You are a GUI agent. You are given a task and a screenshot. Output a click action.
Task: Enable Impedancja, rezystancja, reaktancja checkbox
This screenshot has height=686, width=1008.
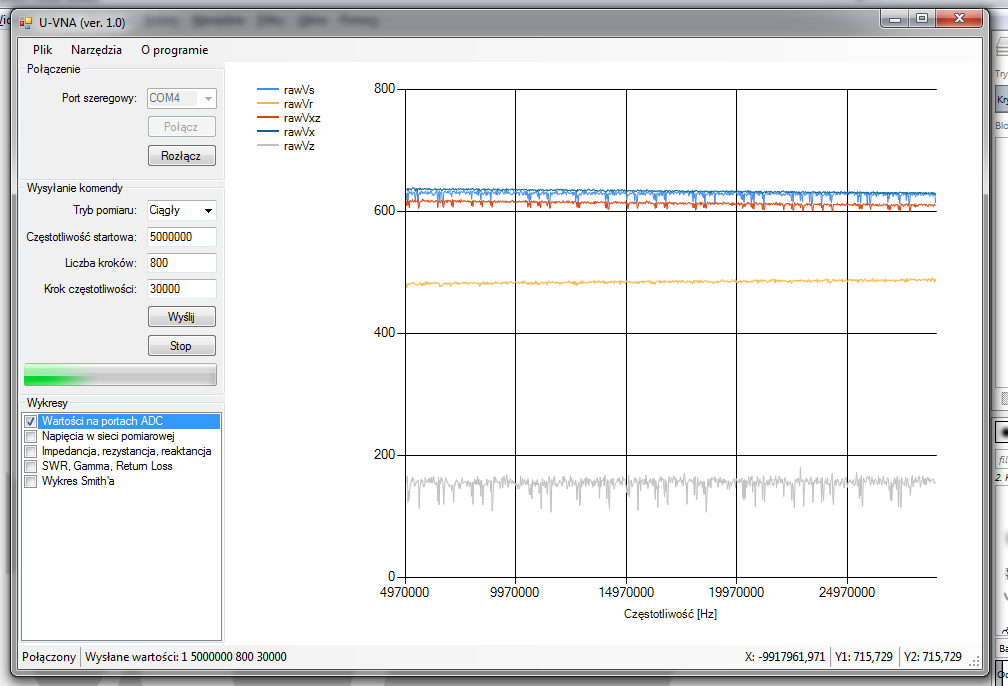[x=30, y=452]
